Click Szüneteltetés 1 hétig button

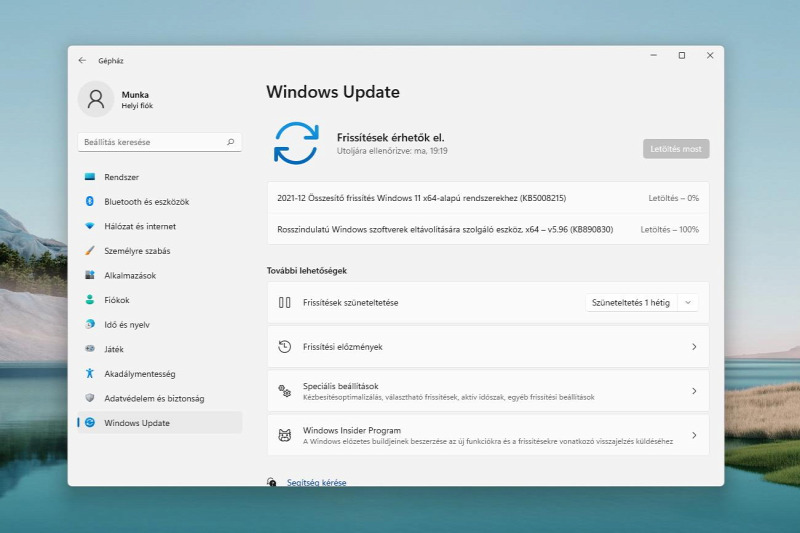click(x=631, y=302)
